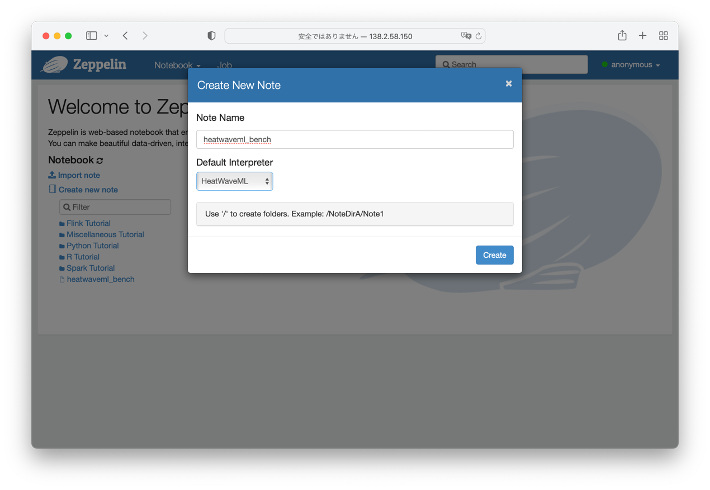The image size is (710, 490).
Task: Go back with Safari back arrow
Action: pyautogui.click(x=125, y=36)
